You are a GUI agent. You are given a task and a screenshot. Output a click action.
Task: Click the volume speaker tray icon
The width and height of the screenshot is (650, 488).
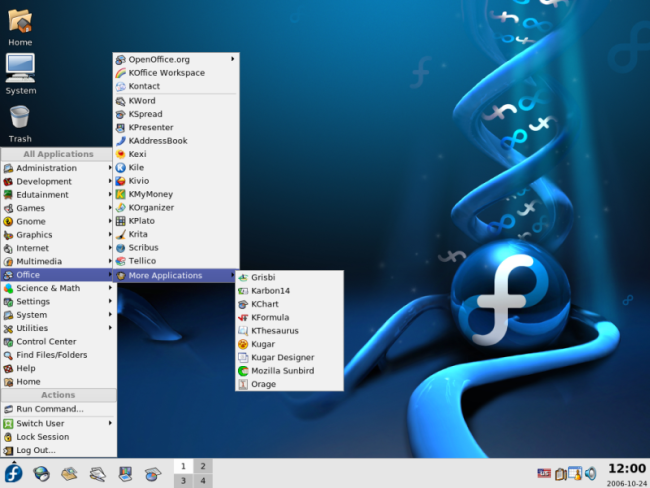click(x=591, y=473)
